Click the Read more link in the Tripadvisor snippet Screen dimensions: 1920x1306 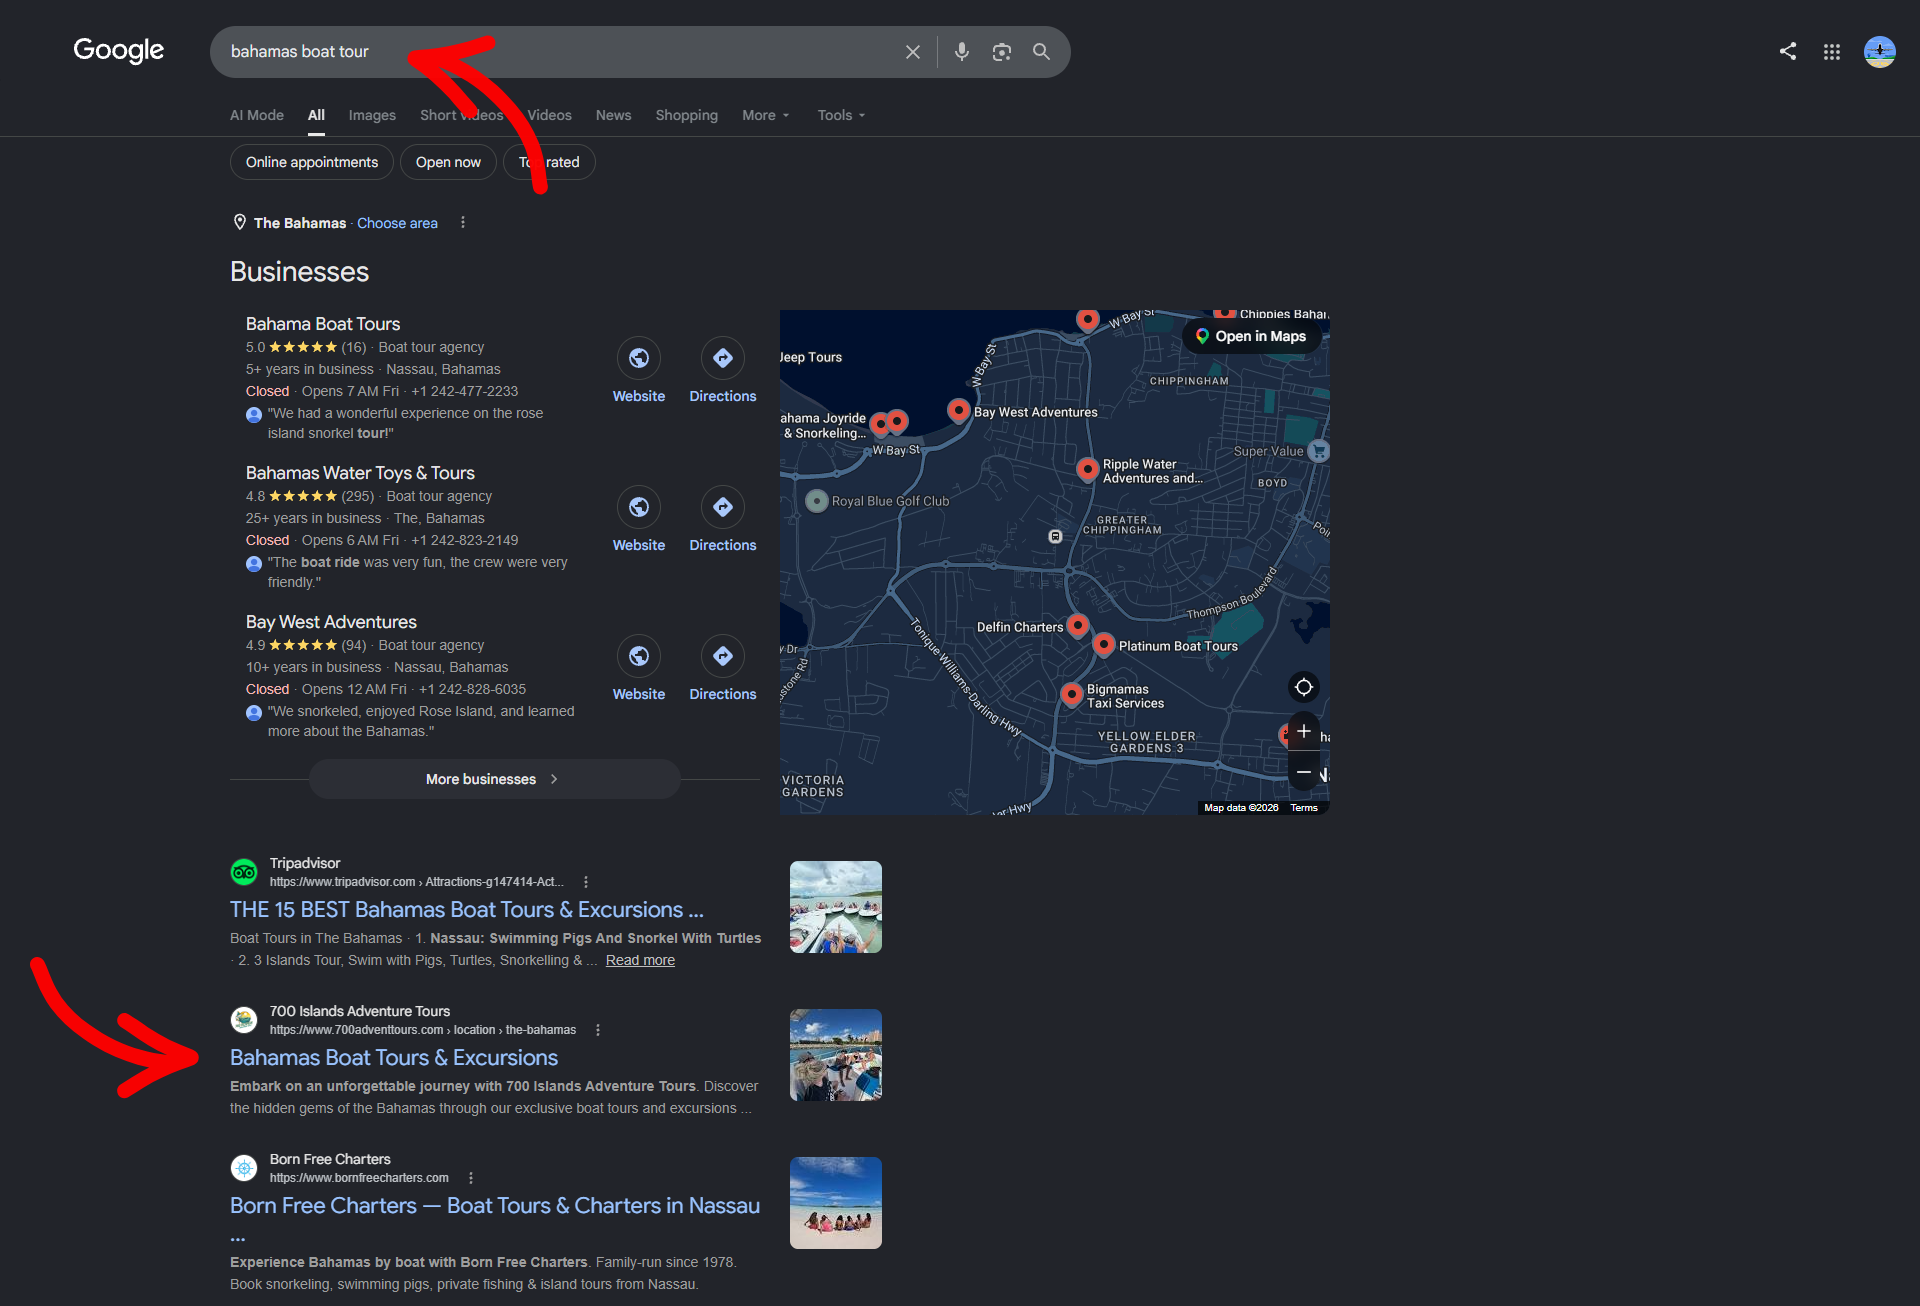click(x=640, y=960)
